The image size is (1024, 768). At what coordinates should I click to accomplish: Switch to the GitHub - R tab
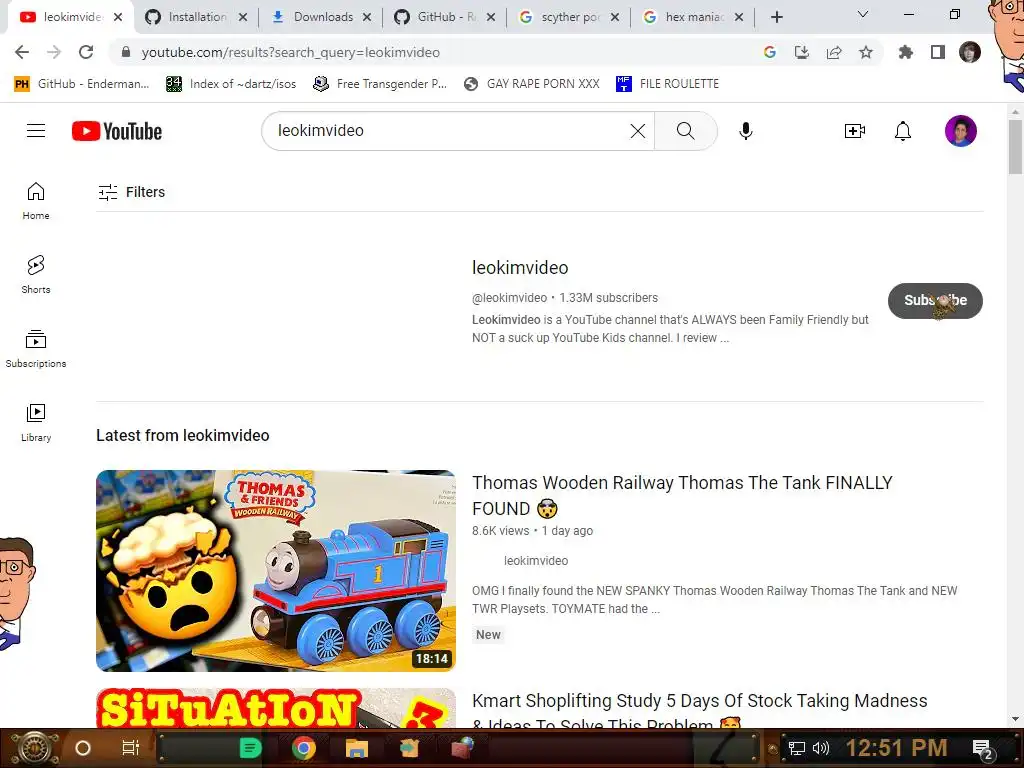tap(444, 17)
